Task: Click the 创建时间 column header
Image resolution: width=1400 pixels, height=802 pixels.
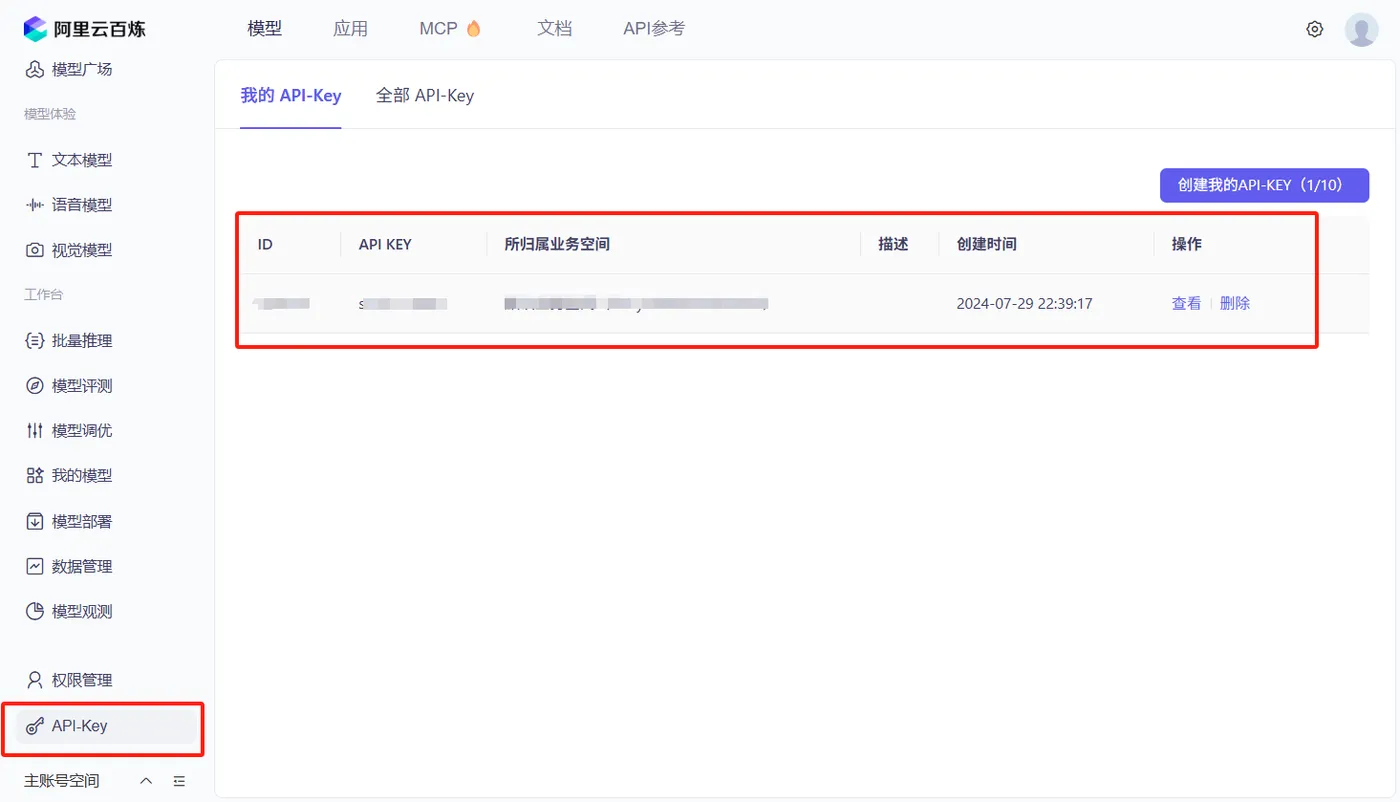Action: click(987, 244)
